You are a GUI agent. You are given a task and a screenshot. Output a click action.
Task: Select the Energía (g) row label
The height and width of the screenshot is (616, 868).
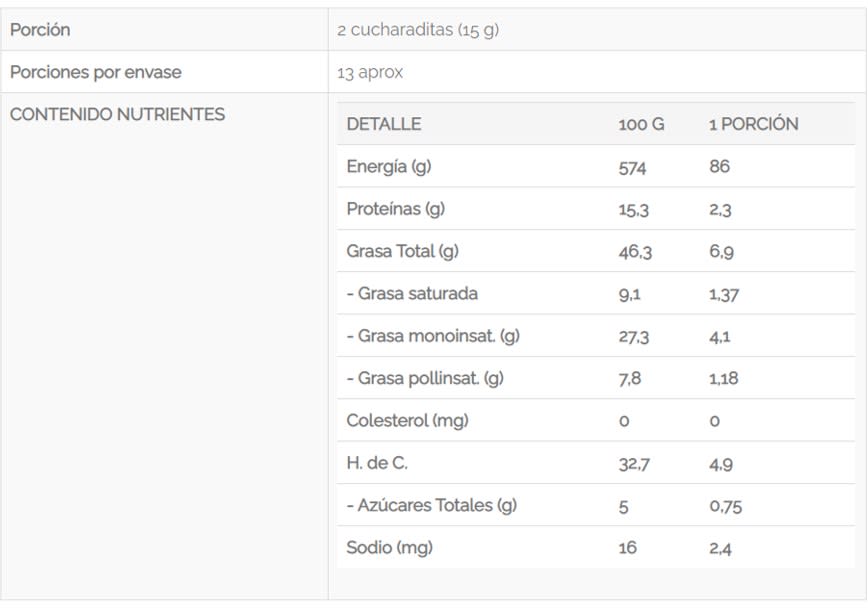pos(388,167)
